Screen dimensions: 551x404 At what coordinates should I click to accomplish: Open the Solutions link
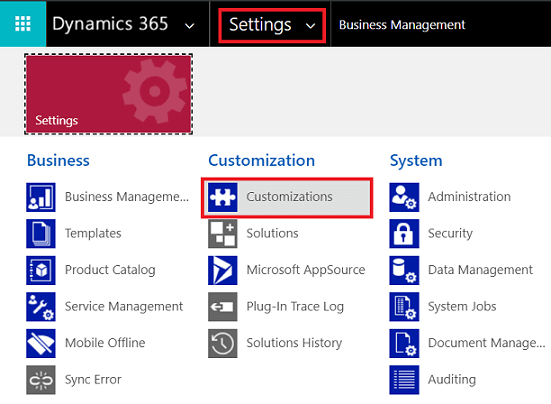pyautogui.click(x=272, y=233)
